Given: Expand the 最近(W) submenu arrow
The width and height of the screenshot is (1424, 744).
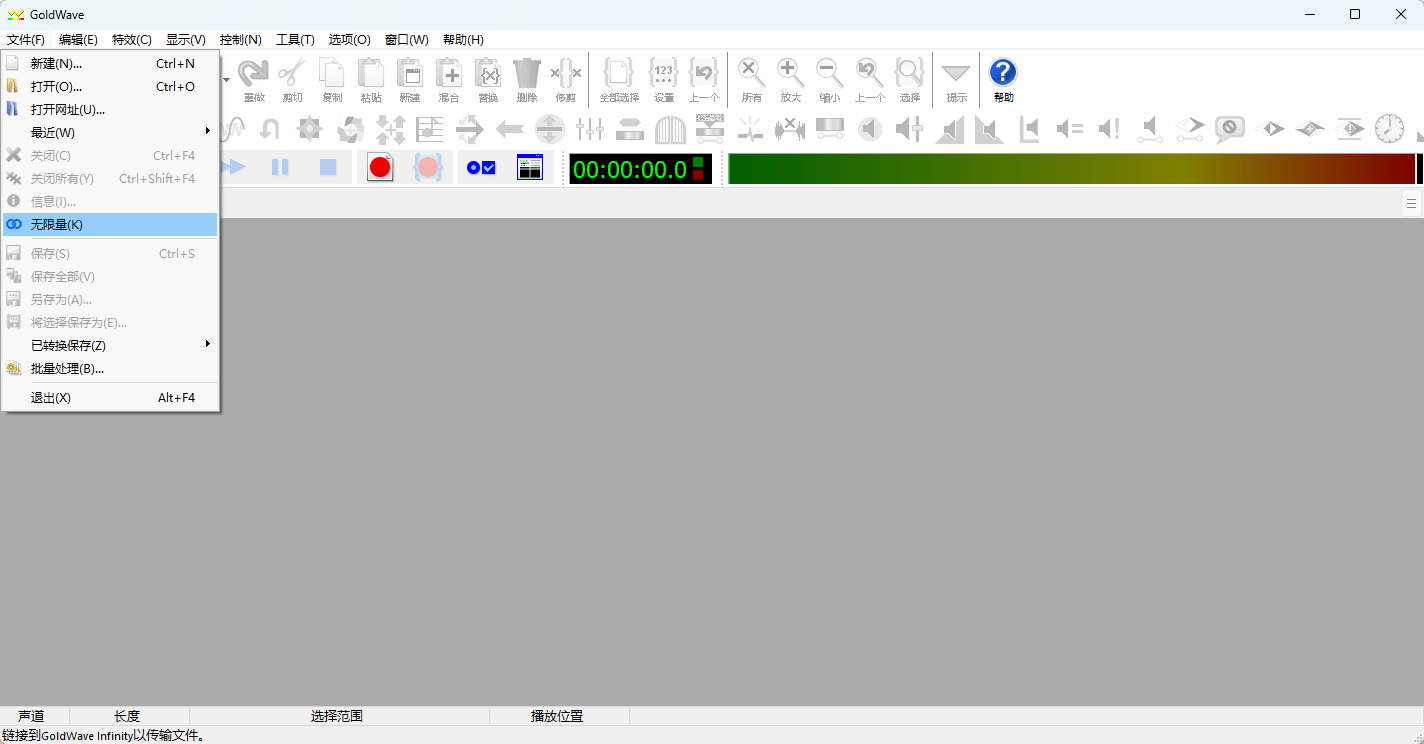Looking at the screenshot, I should point(208,131).
